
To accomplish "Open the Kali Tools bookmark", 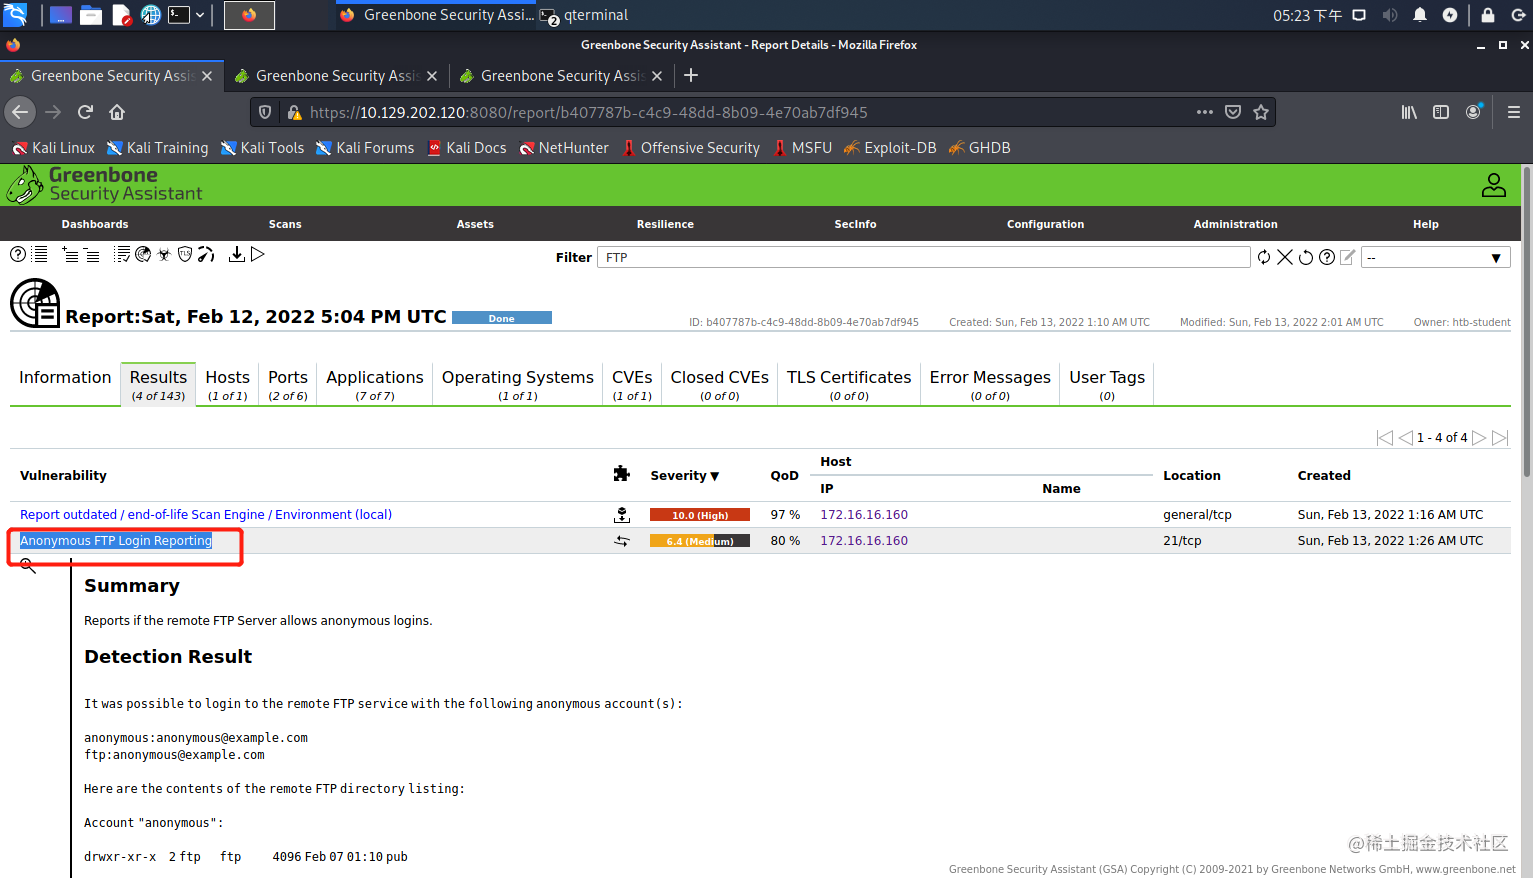I will pos(262,148).
